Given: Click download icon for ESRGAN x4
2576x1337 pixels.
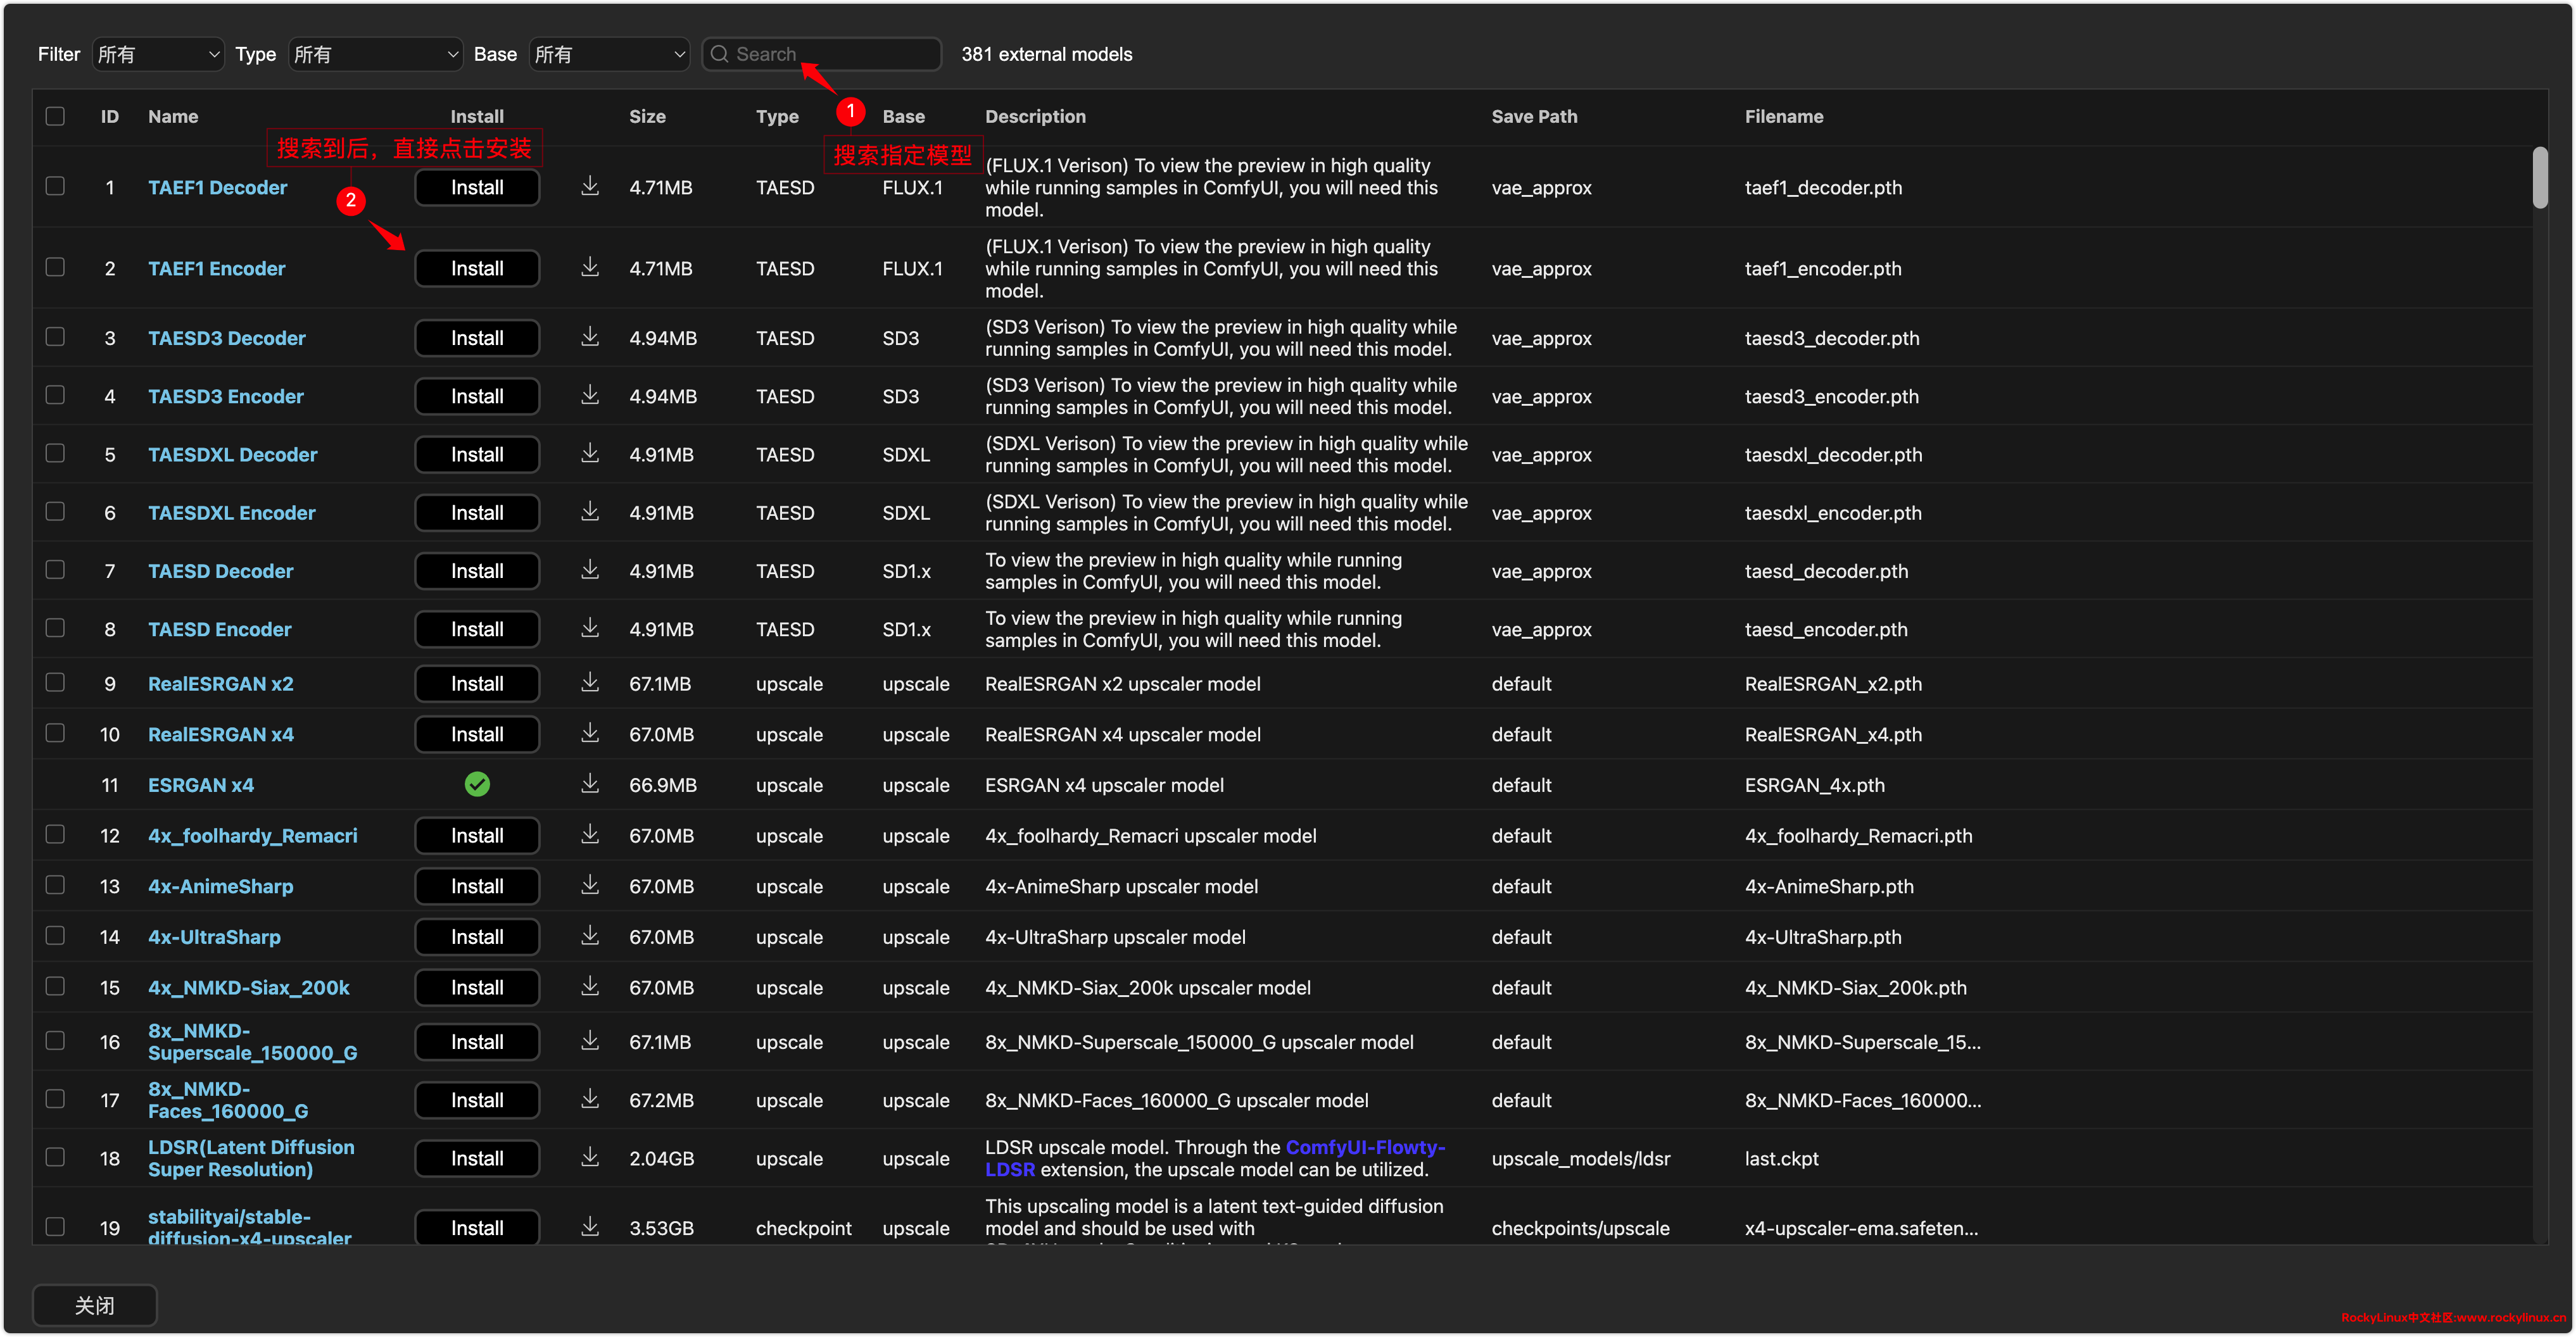Looking at the screenshot, I should click(x=590, y=784).
